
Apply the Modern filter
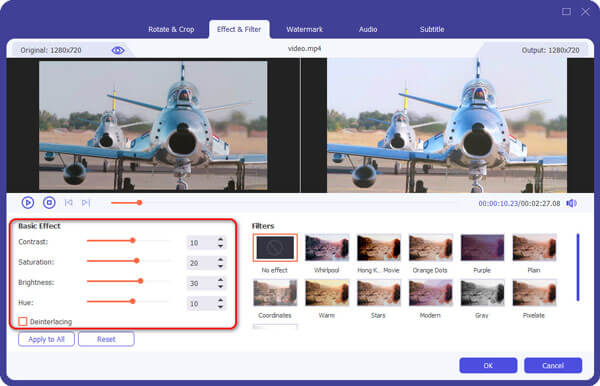click(430, 293)
